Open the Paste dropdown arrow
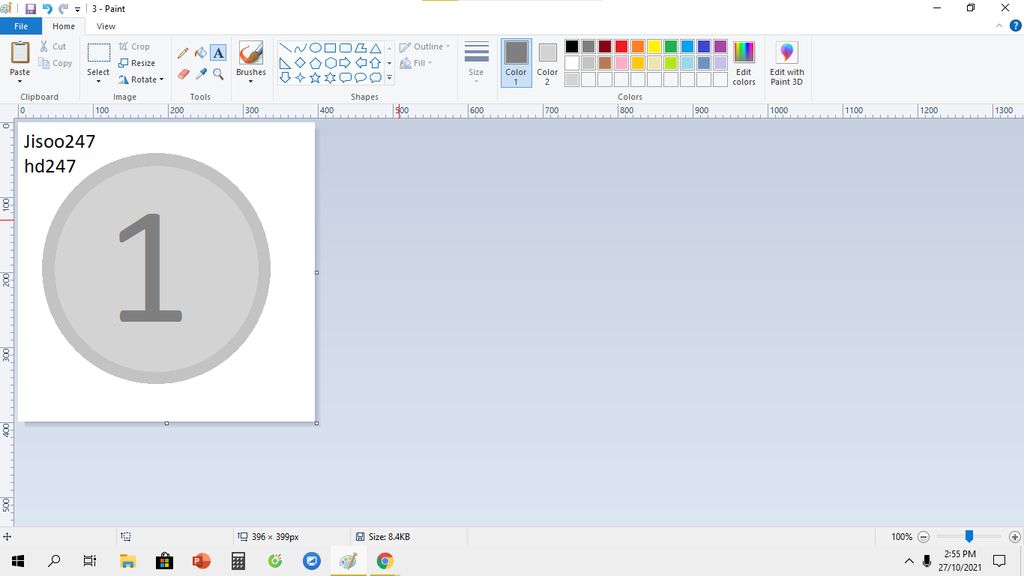Image resolution: width=1024 pixels, height=576 pixels. point(20,82)
